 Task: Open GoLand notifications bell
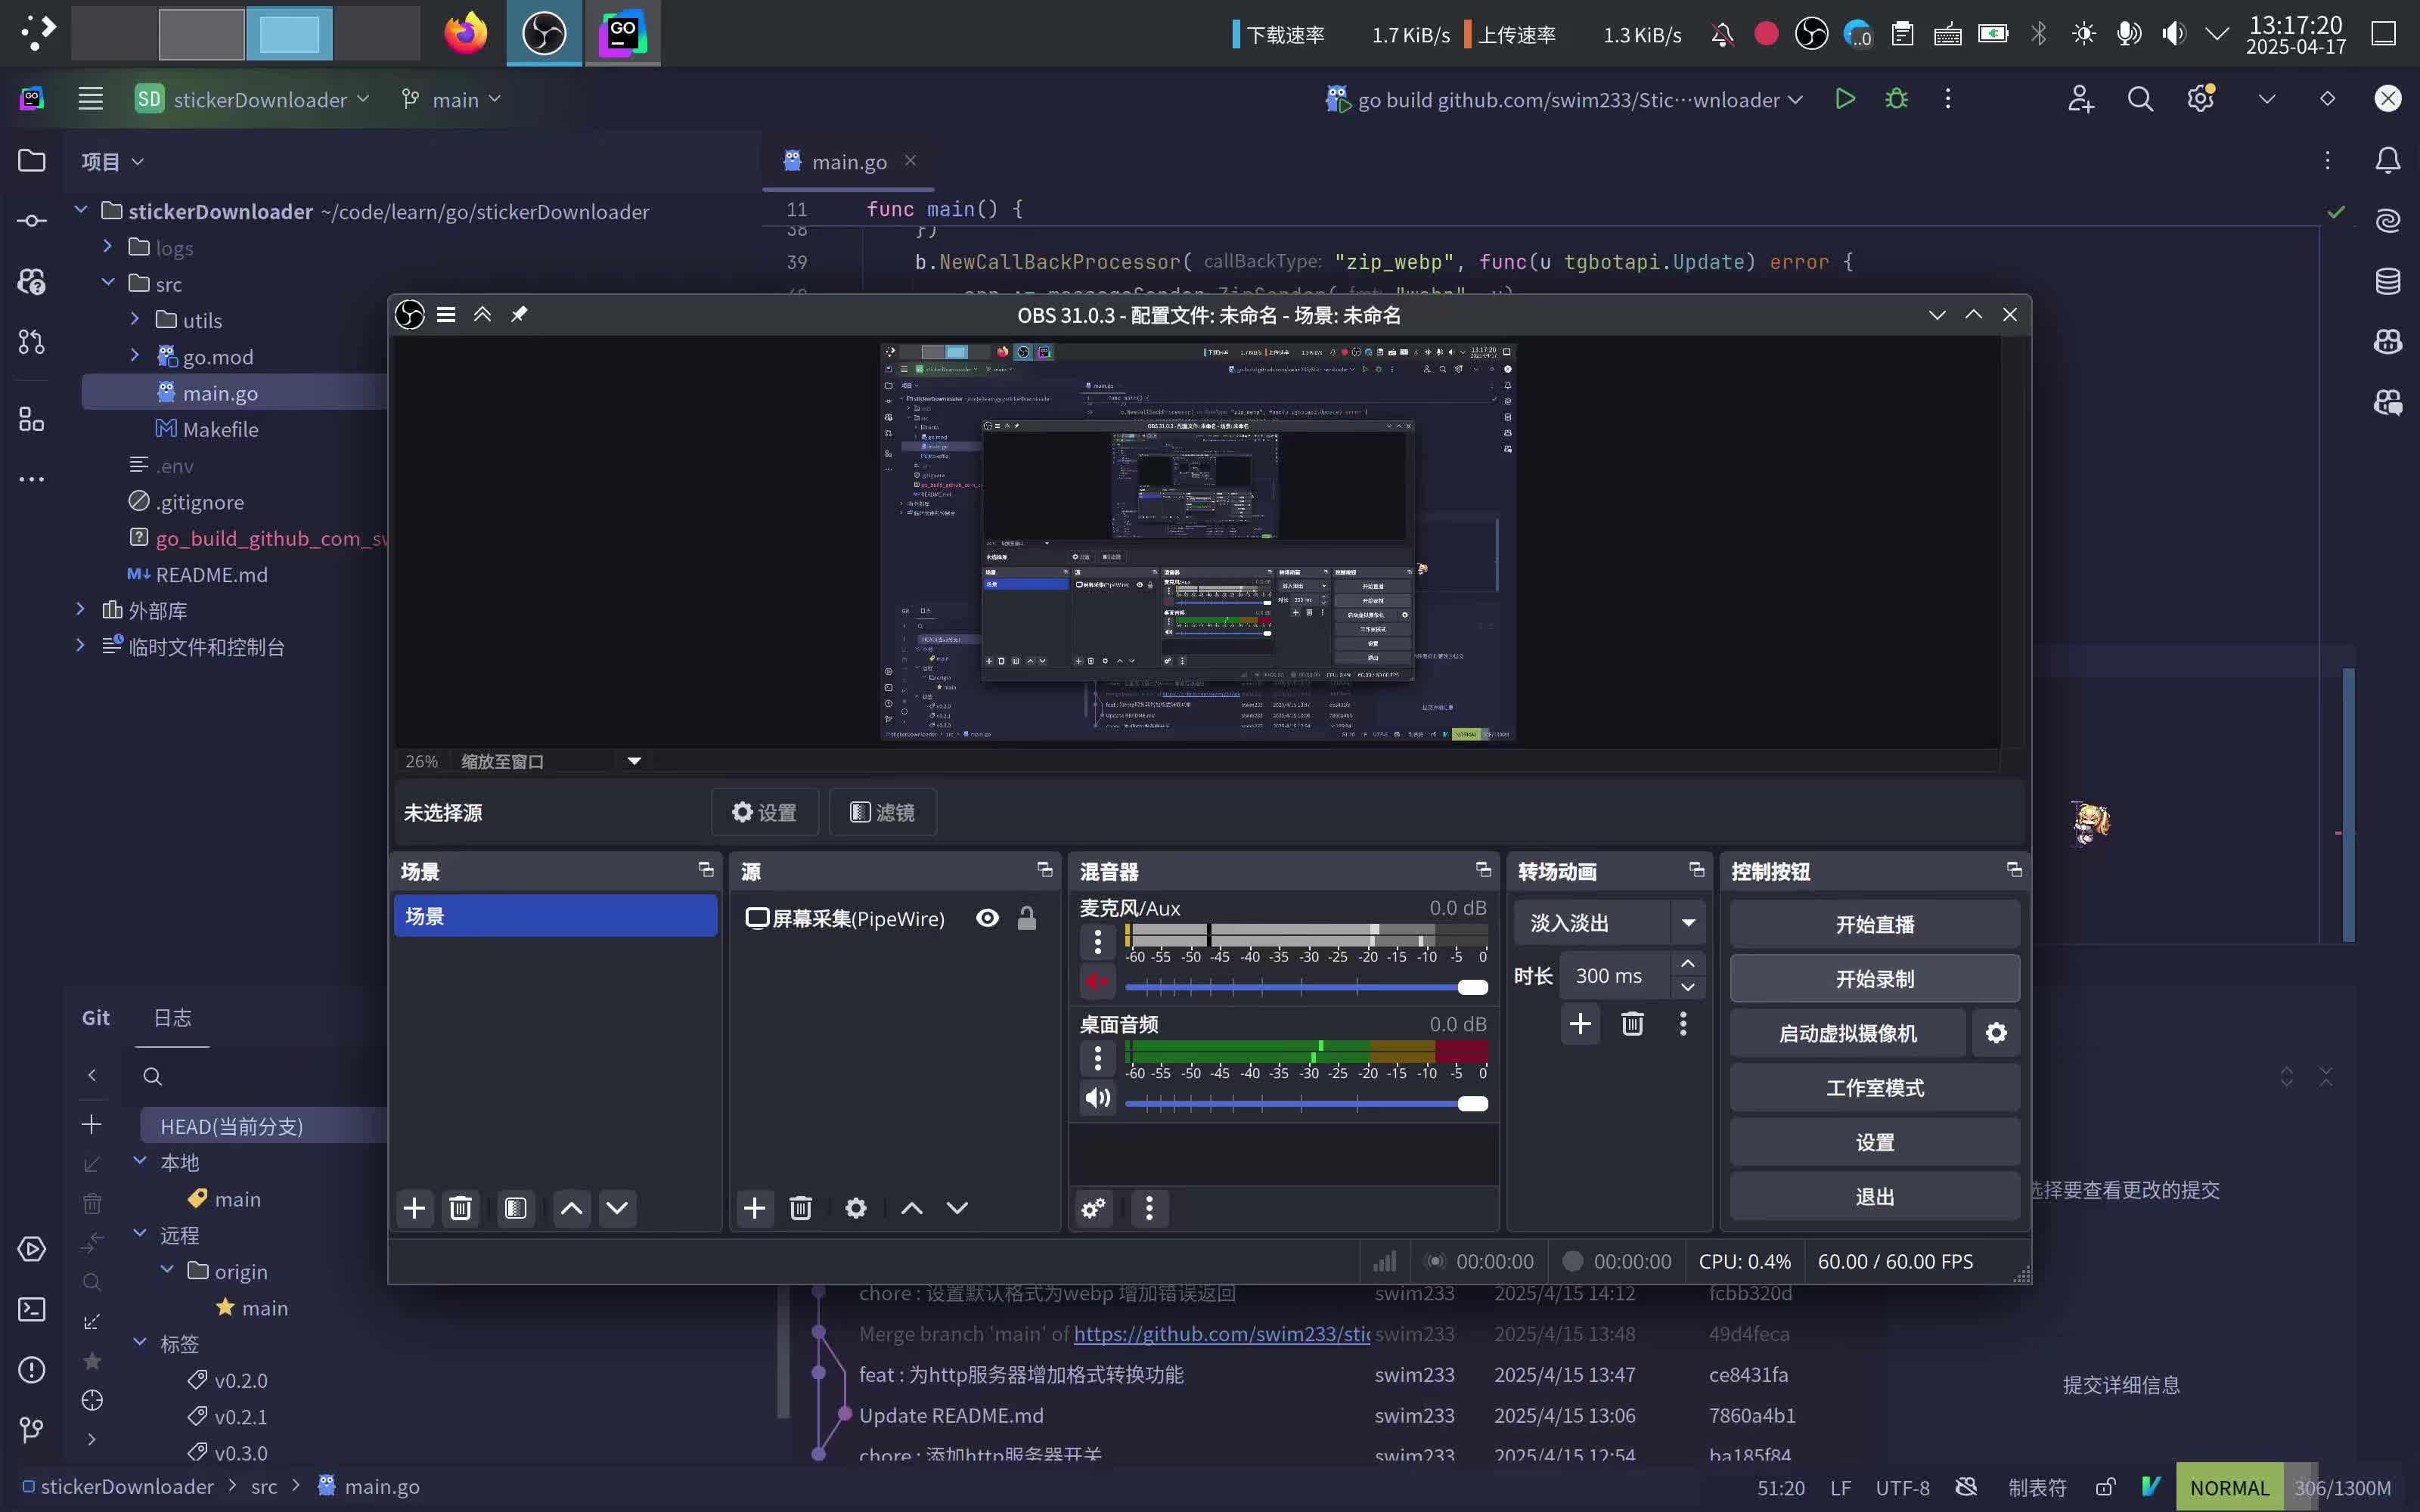(2388, 160)
